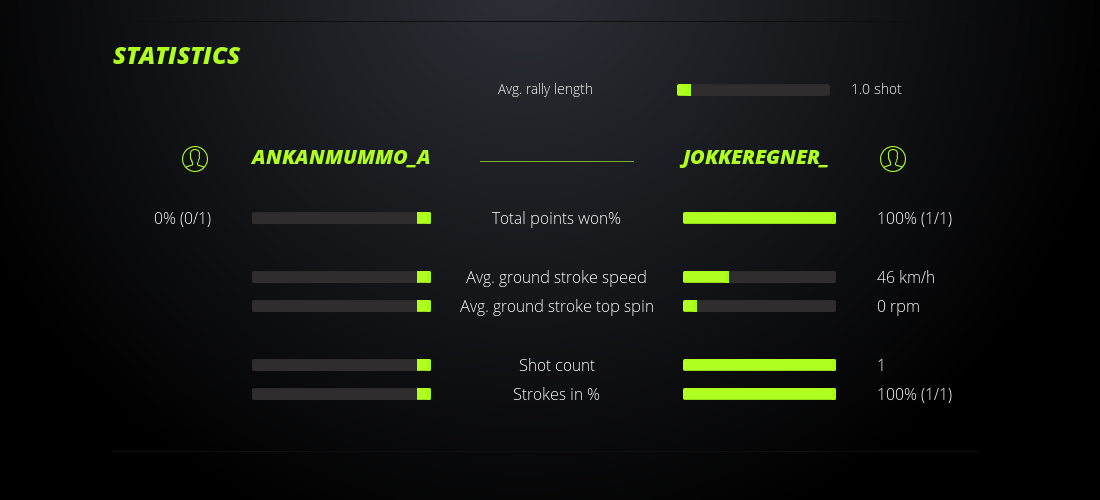The image size is (1100, 500).
Task: Click JOKKEREGNER_'s Total points won bar
Action: (x=759, y=218)
